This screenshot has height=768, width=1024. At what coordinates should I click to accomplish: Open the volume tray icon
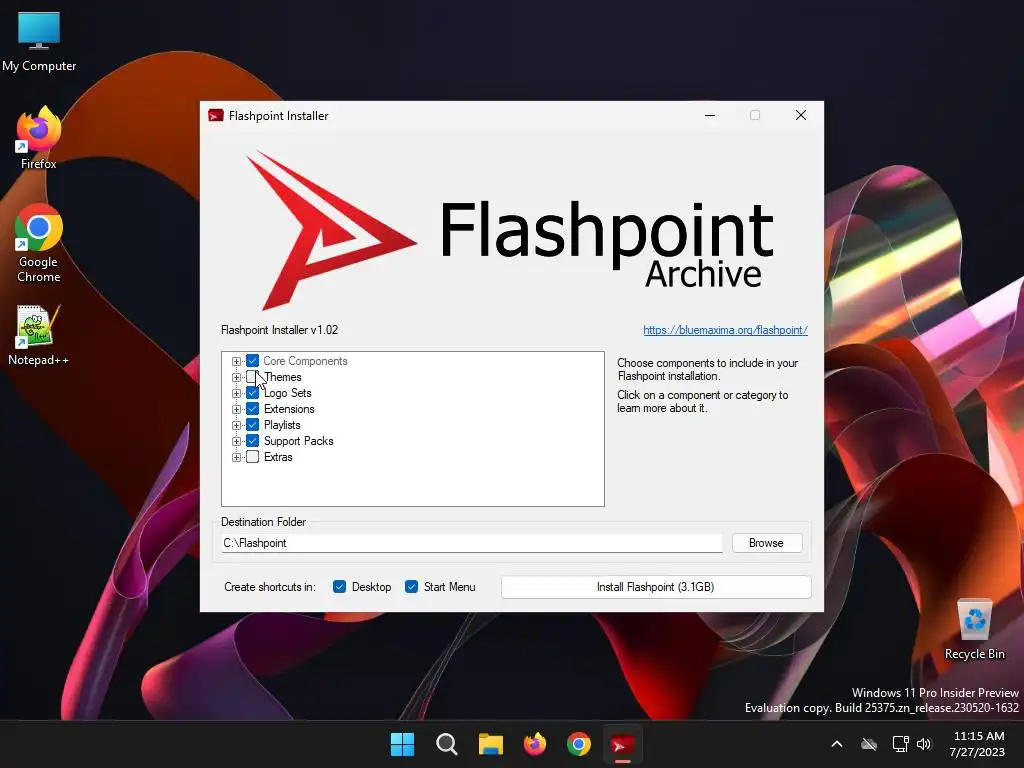[923, 744]
